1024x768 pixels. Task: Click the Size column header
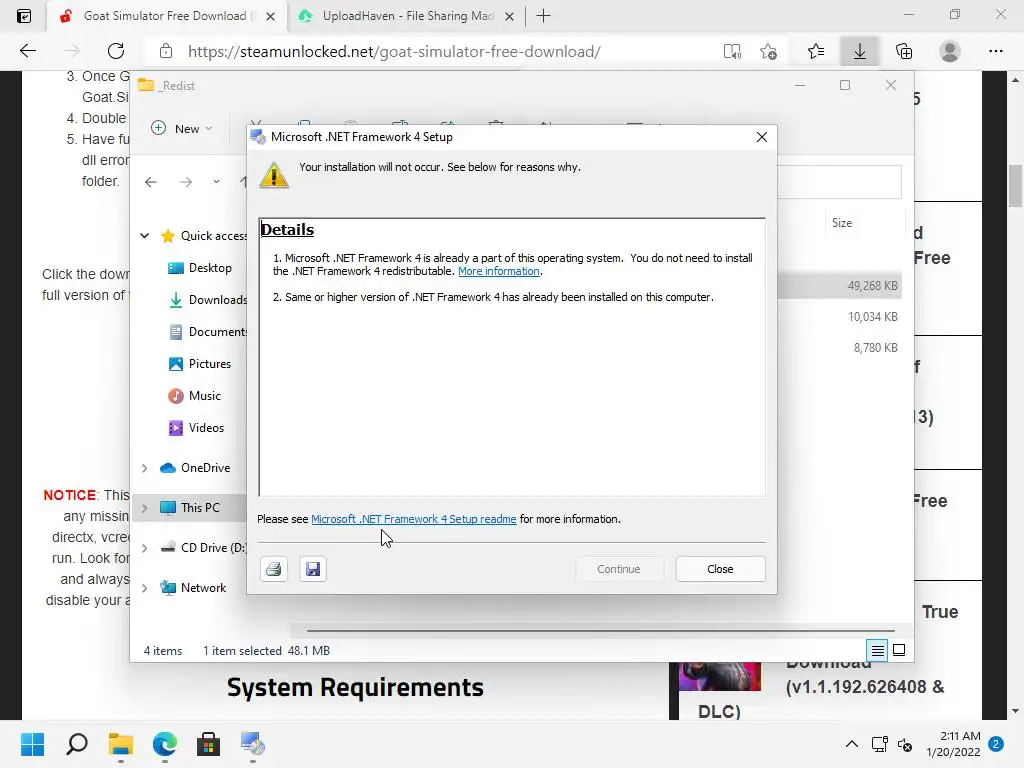pyautogui.click(x=842, y=223)
